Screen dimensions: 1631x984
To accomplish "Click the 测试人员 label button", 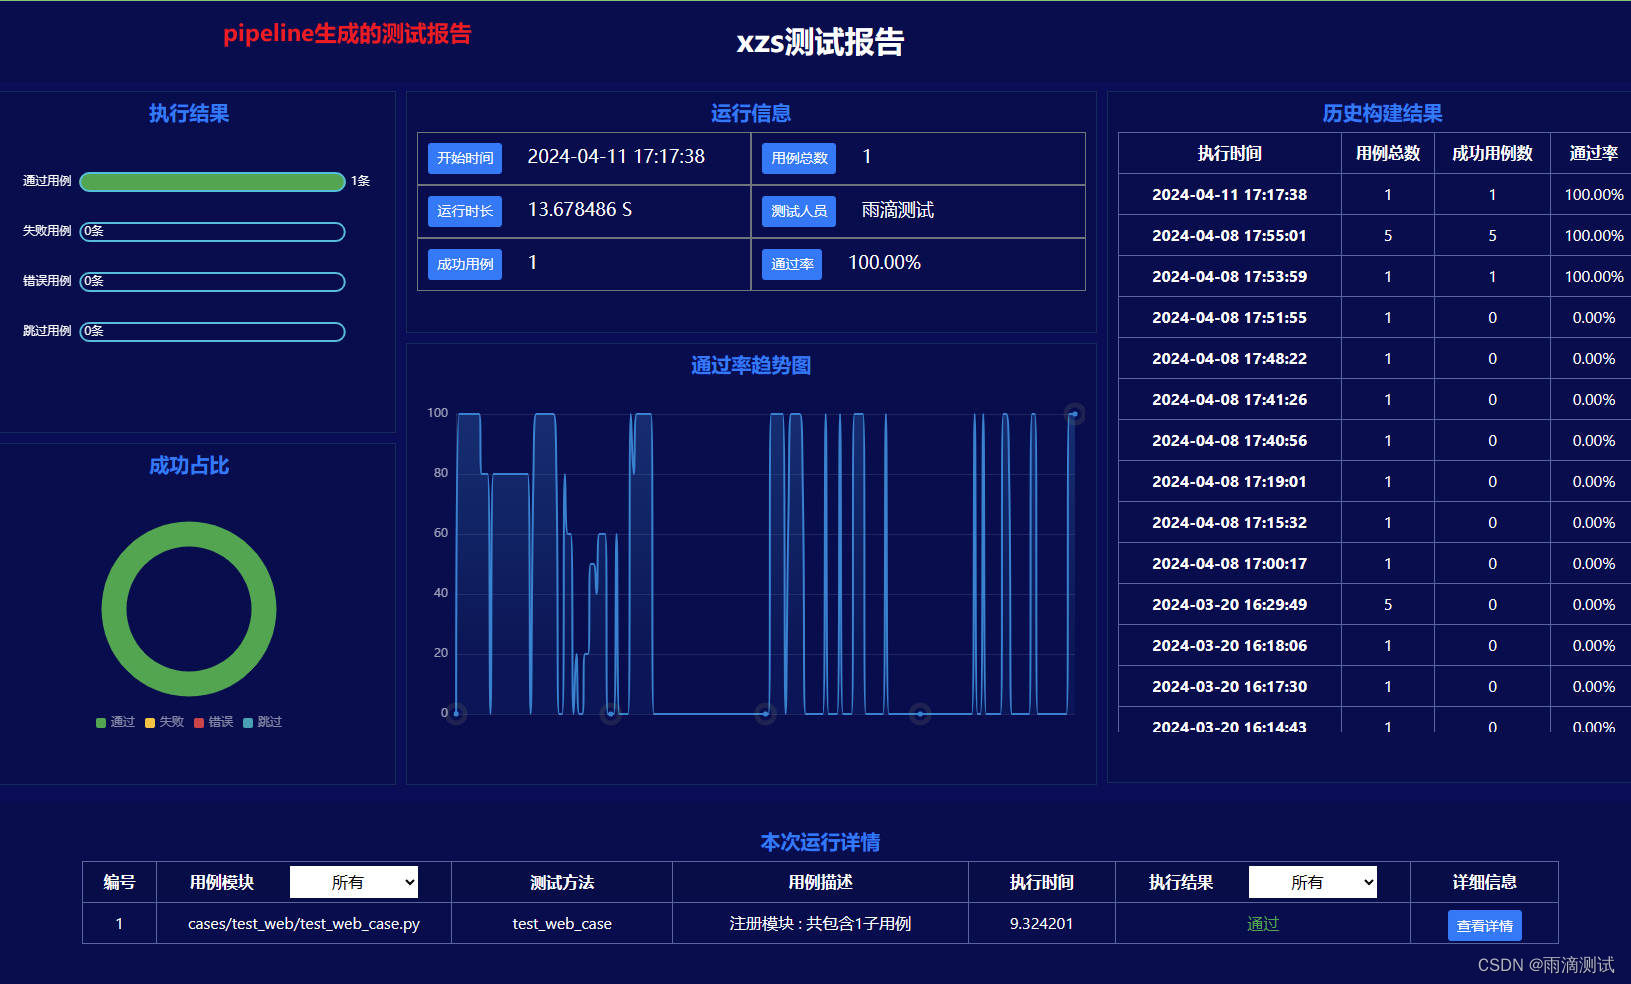I will (x=799, y=211).
